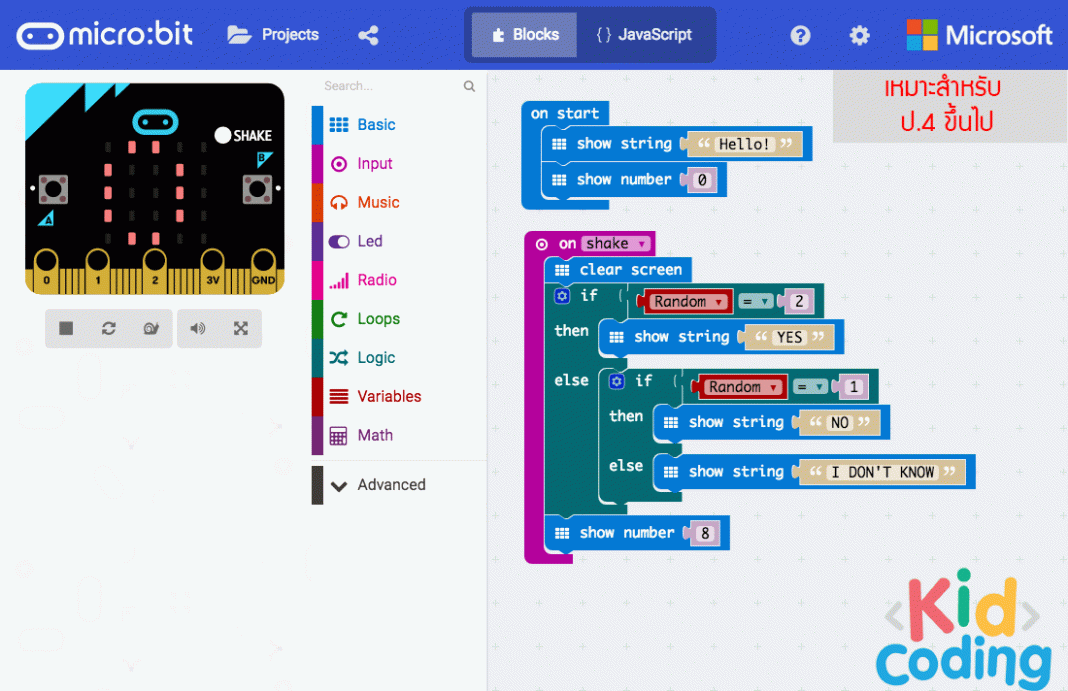Click the gear on the first if block
The width and height of the screenshot is (1068, 691).
click(x=562, y=295)
